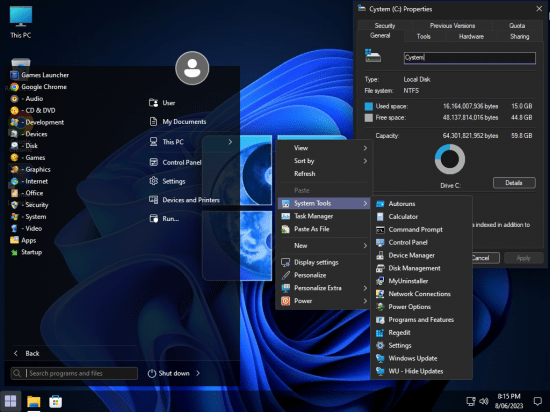This screenshot has width=550, height=412.
Task: Open This PC desktop icon
Action: tap(21, 22)
